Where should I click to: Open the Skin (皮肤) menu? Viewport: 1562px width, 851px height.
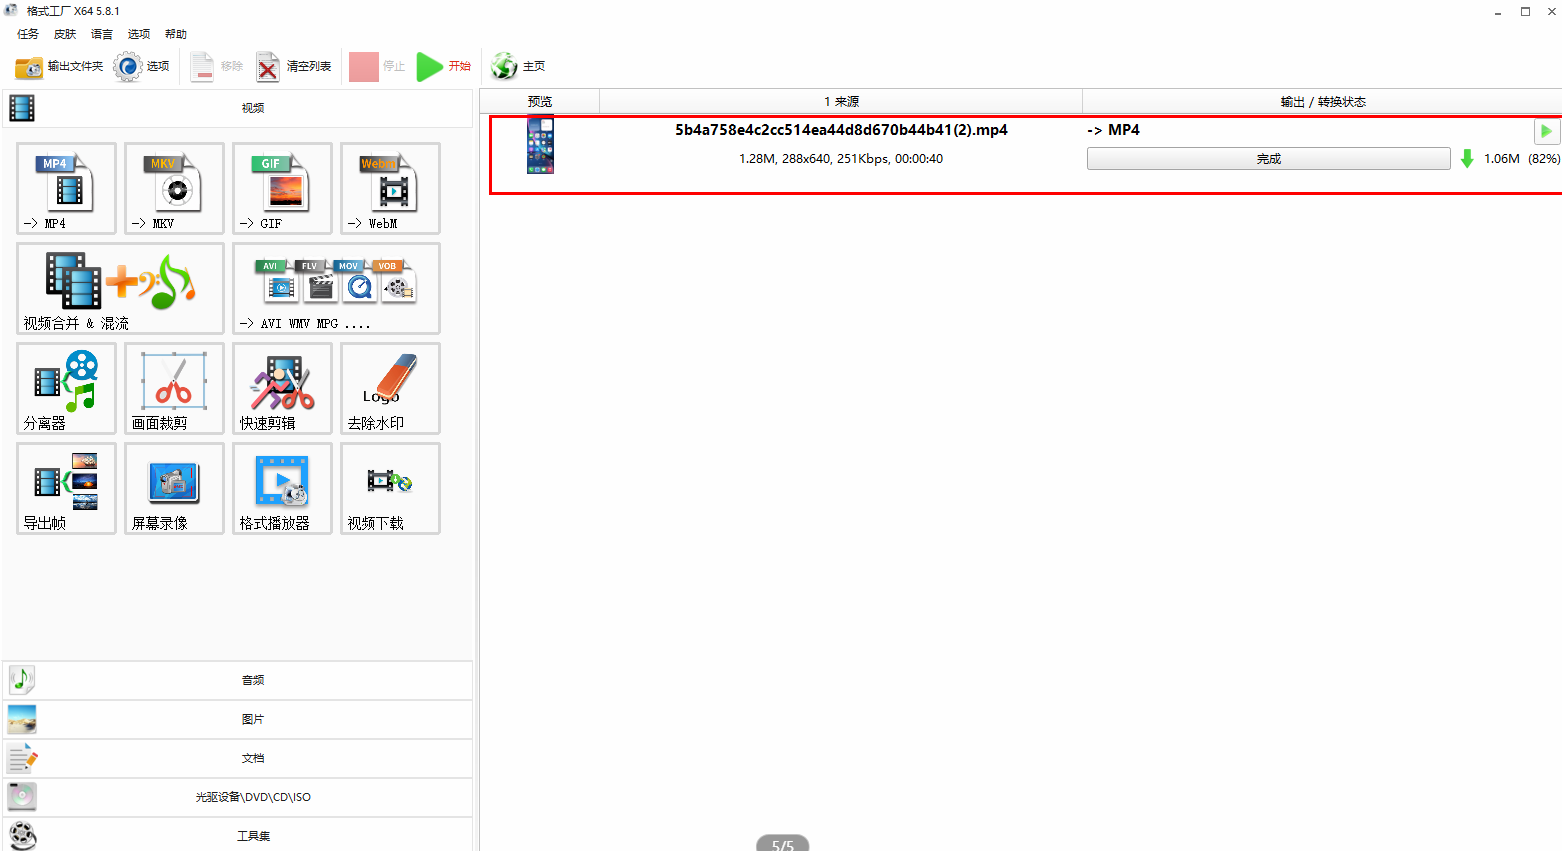pyautogui.click(x=65, y=34)
